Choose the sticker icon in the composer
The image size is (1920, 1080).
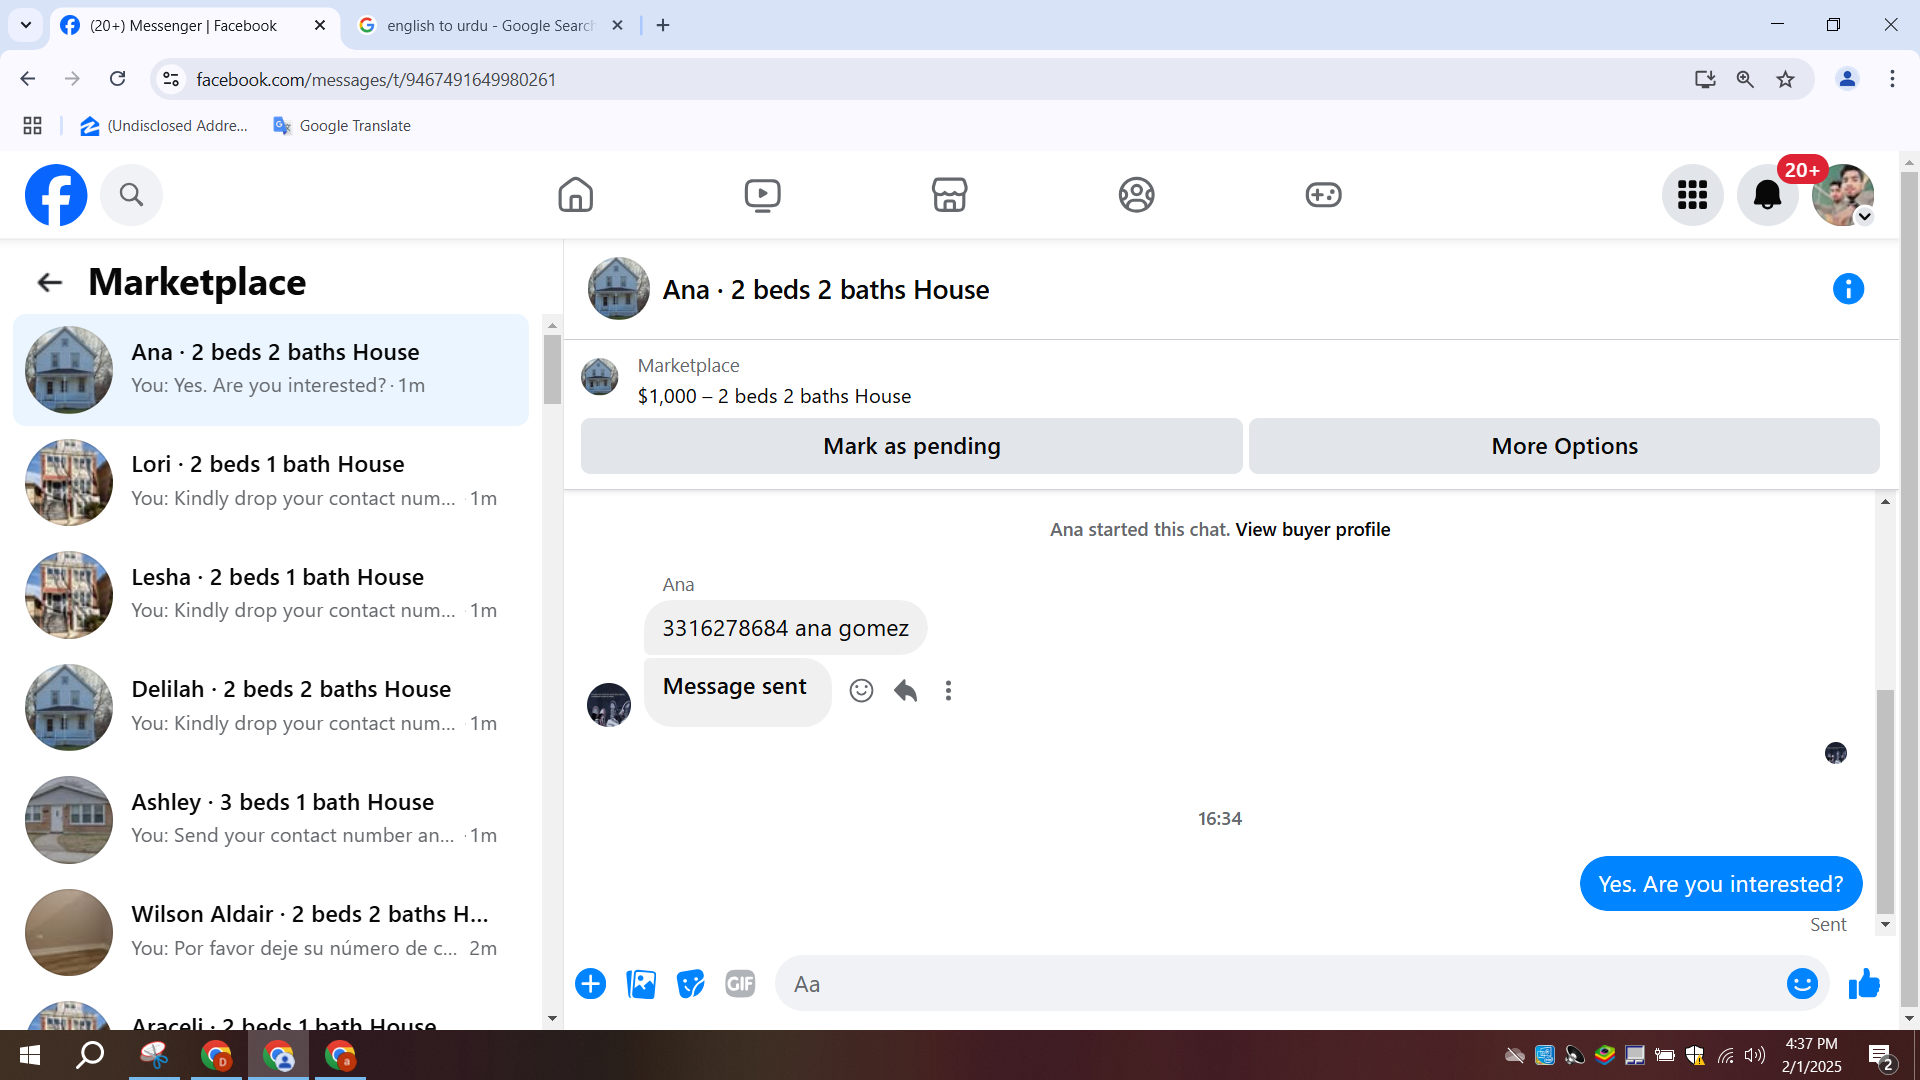click(690, 984)
